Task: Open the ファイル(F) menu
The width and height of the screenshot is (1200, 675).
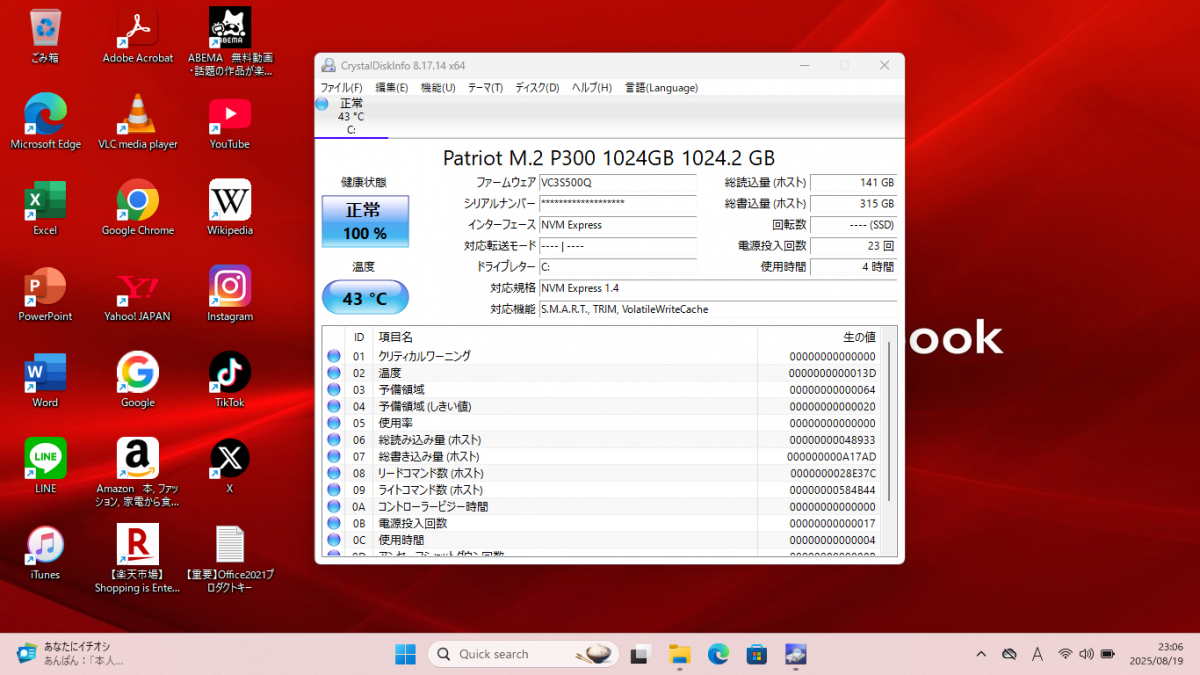Action: pyautogui.click(x=341, y=88)
